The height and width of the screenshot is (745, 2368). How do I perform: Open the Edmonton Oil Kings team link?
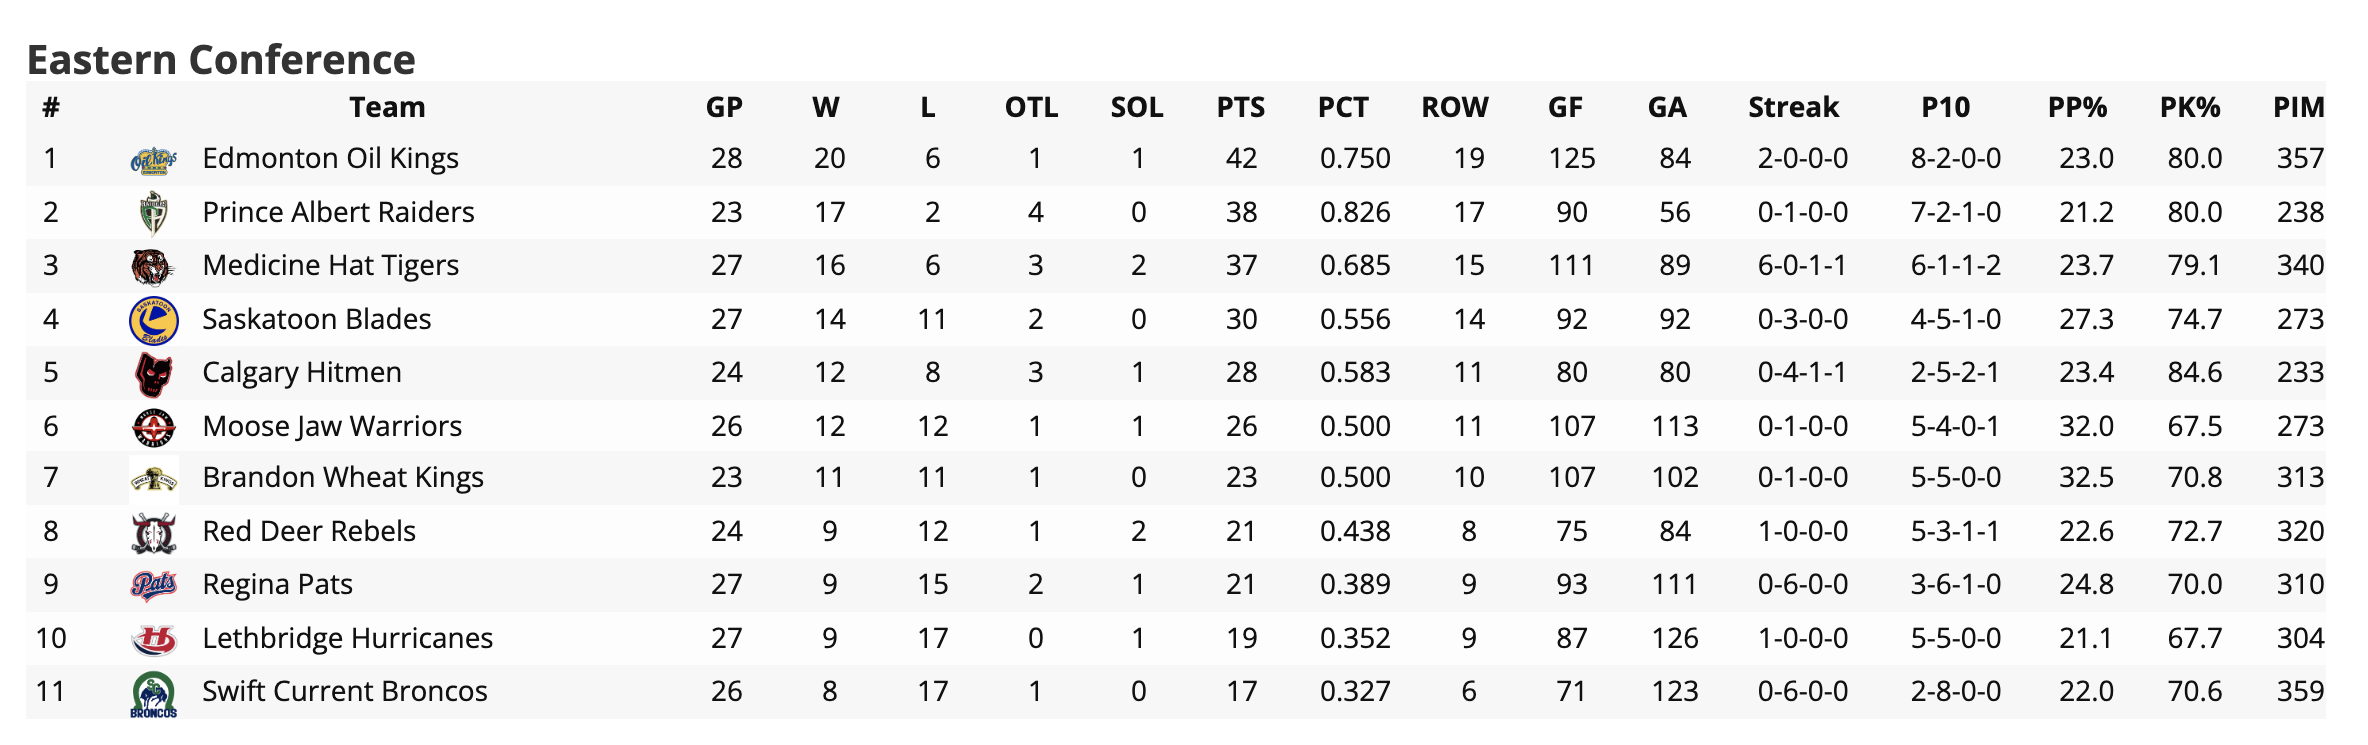330,158
